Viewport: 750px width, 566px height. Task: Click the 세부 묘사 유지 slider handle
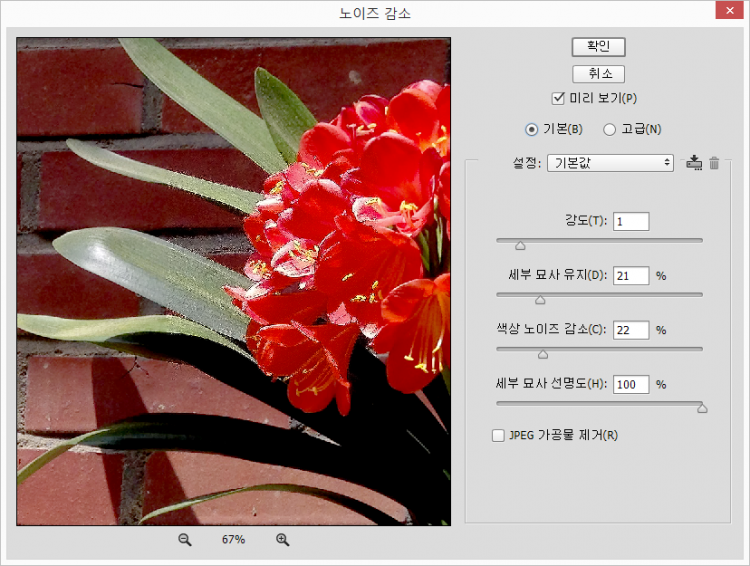tap(540, 298)
